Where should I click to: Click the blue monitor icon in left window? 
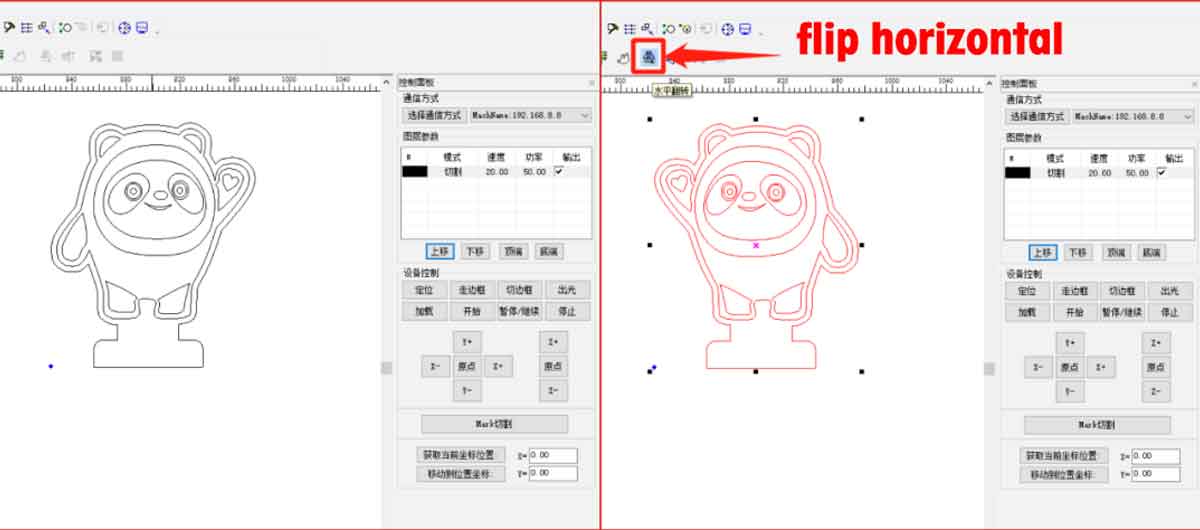click(x=143, y=29)
